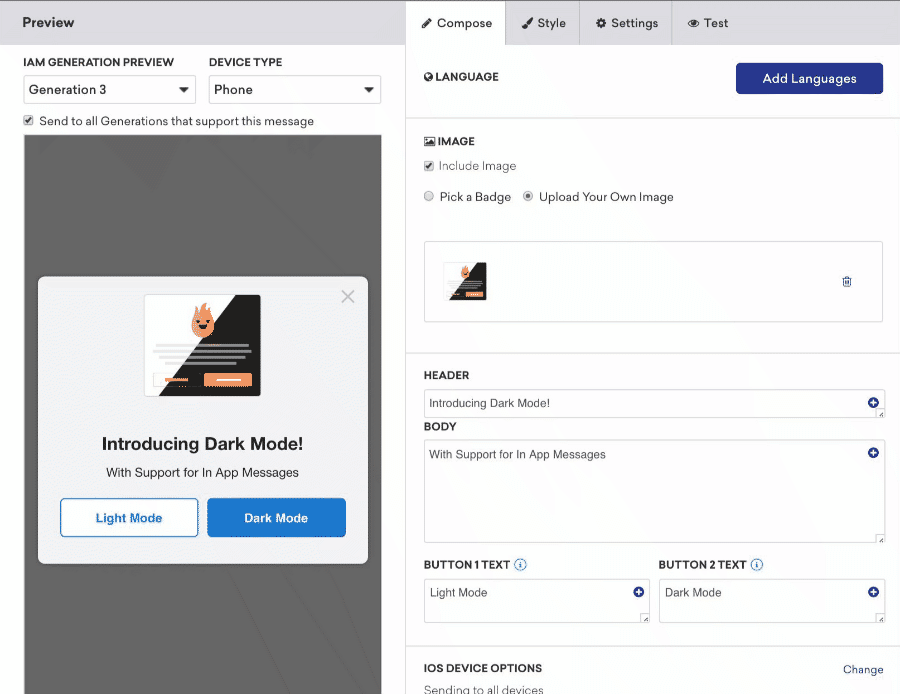The height and width of the screenshot is (694, 900).
Task: Click the 'Introducing Dark Mode!' preview heading
Action: [202, 444]
